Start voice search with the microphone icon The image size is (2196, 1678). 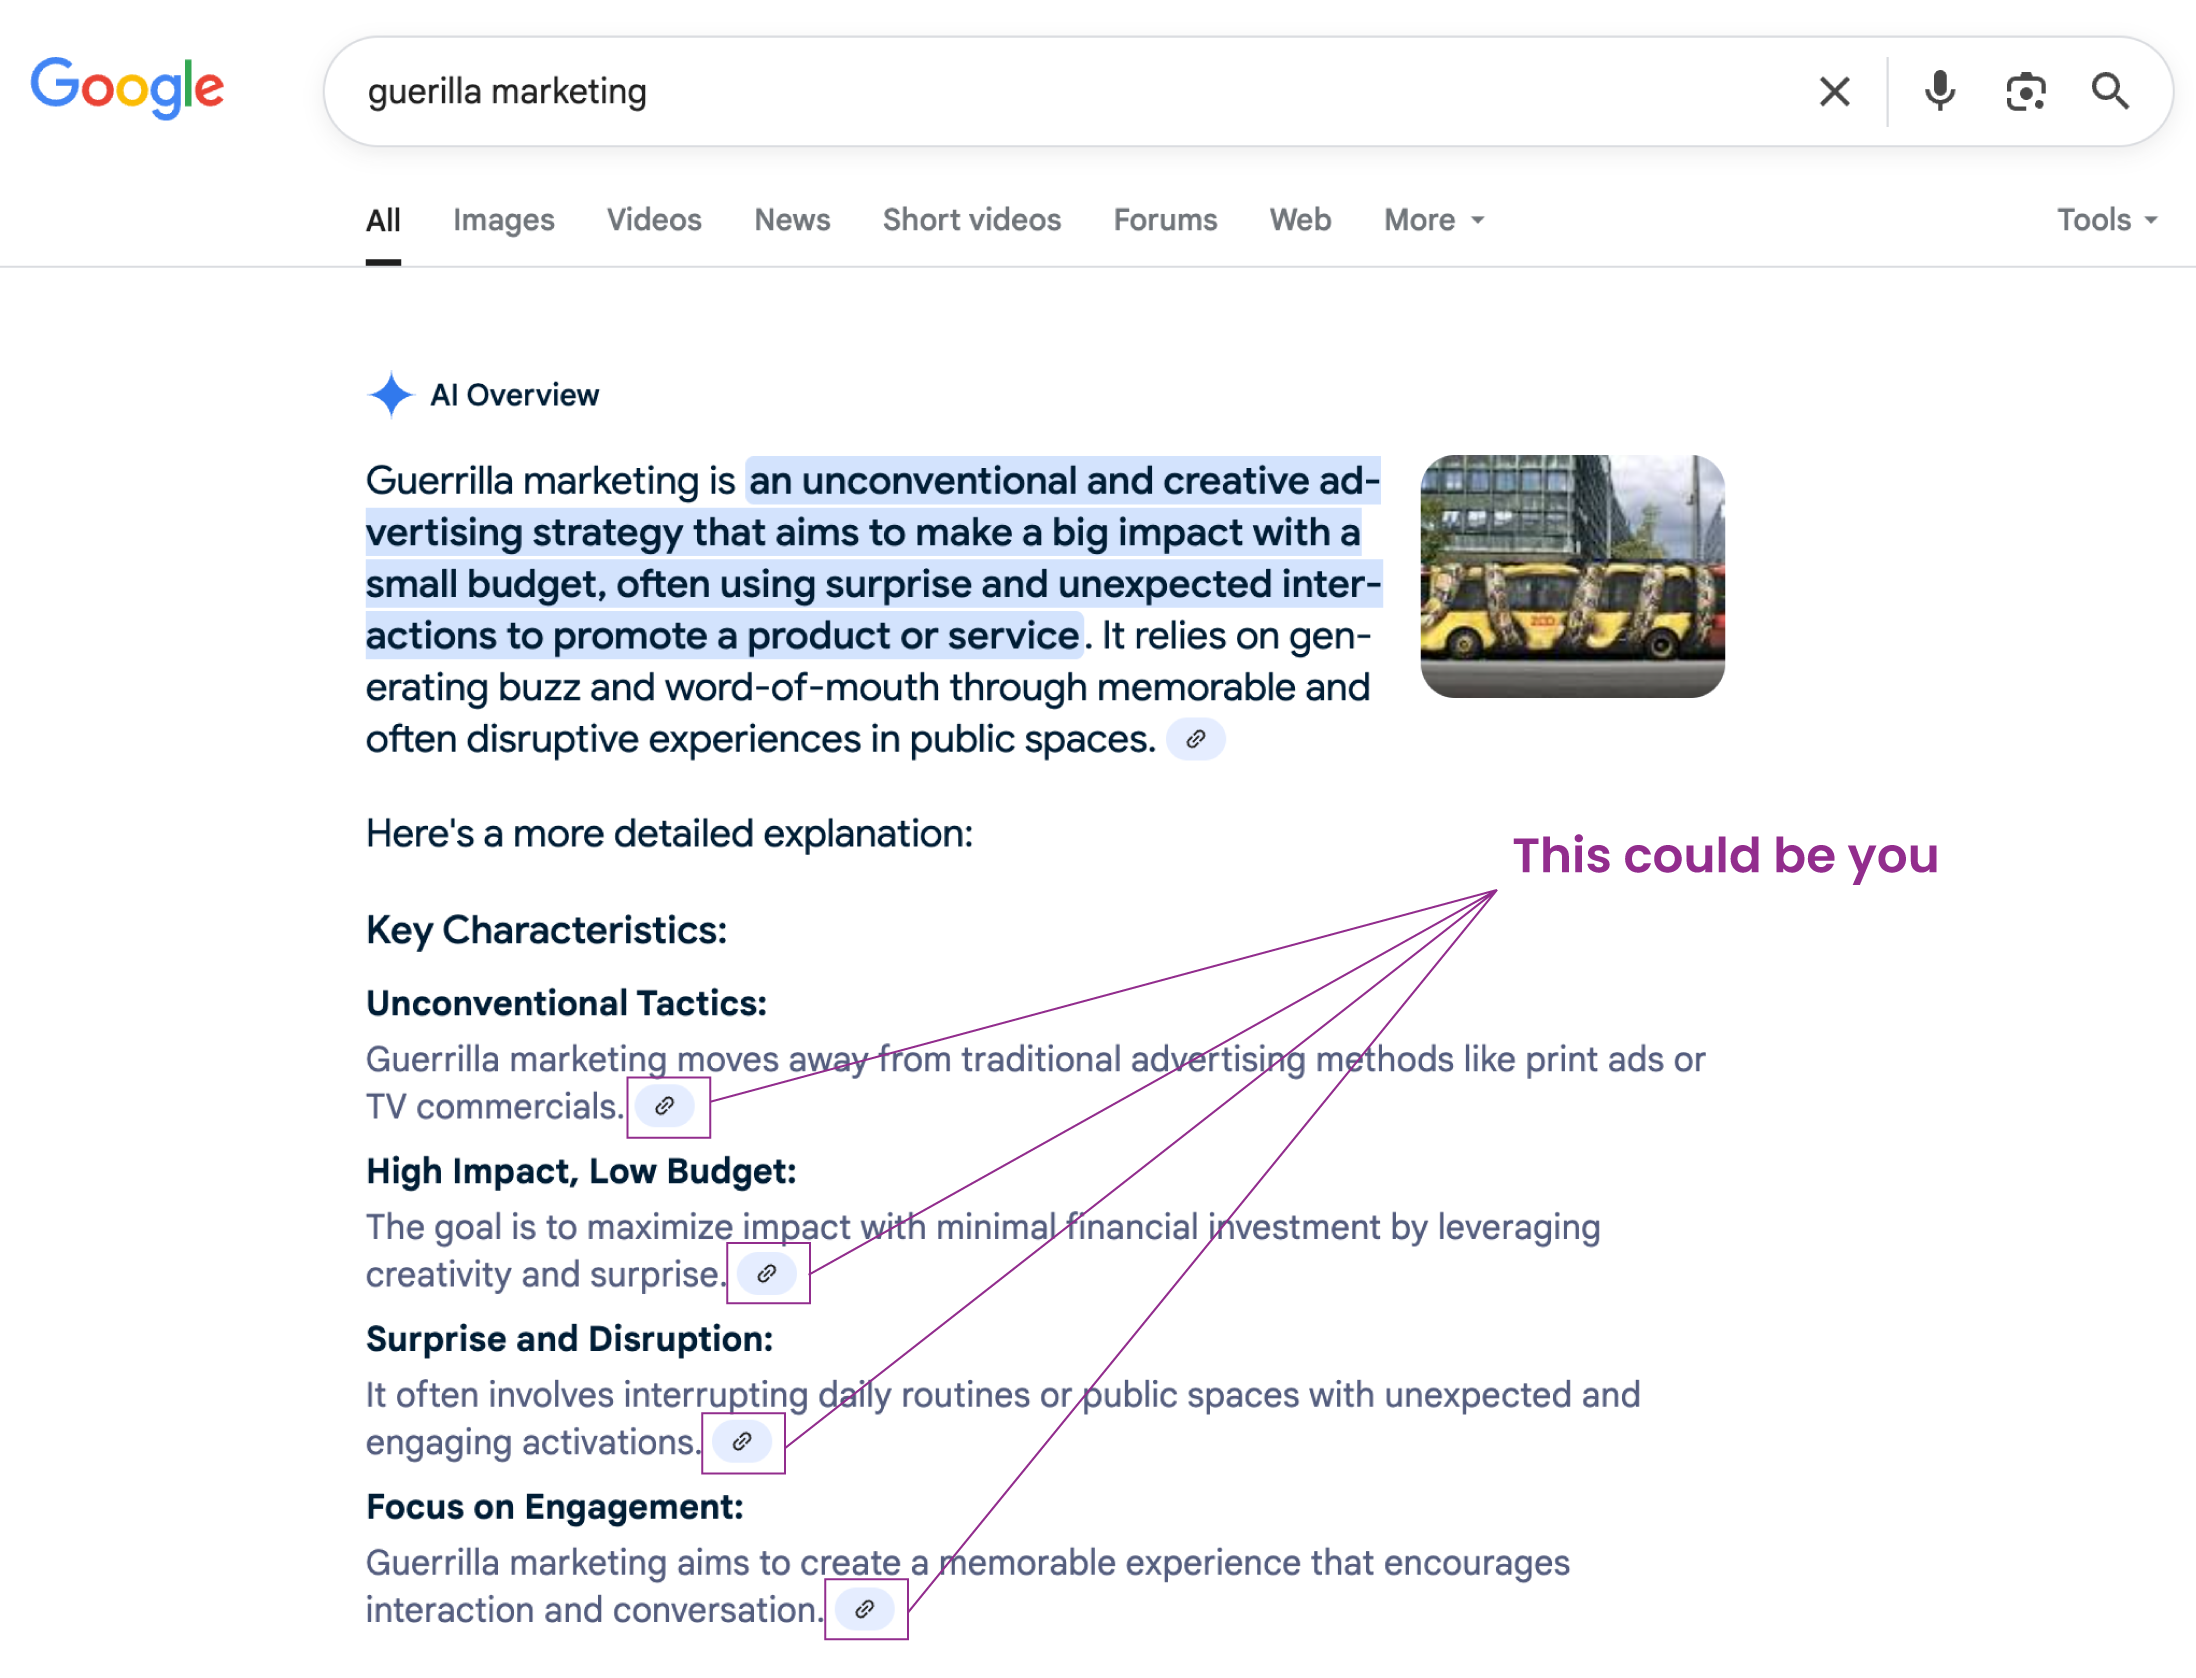click(1939, 92)
